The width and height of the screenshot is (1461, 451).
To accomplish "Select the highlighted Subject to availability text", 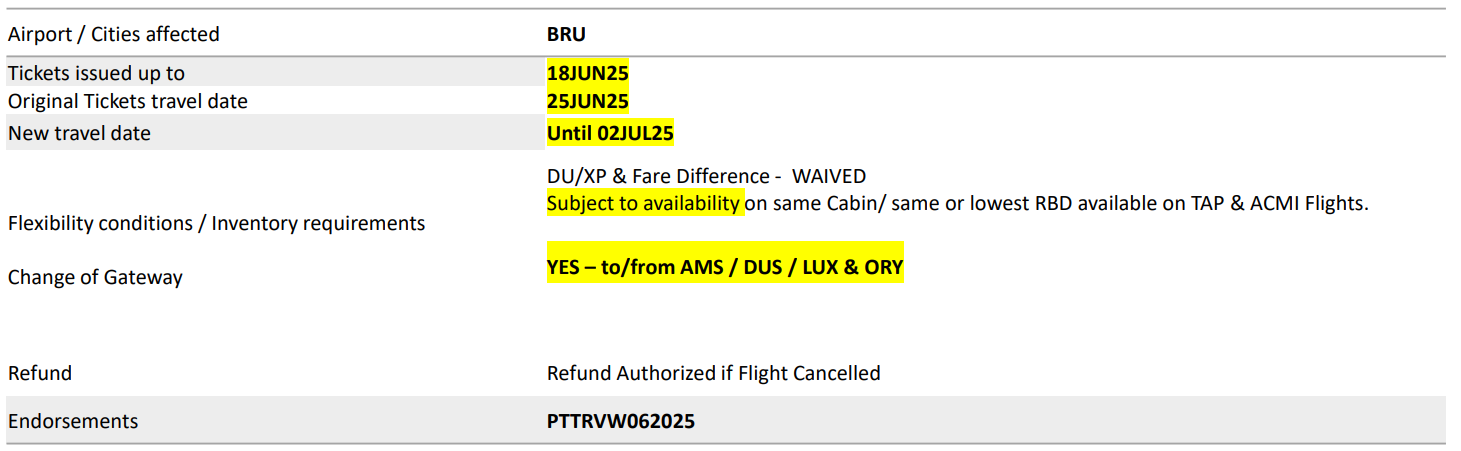I will [645, 203].
